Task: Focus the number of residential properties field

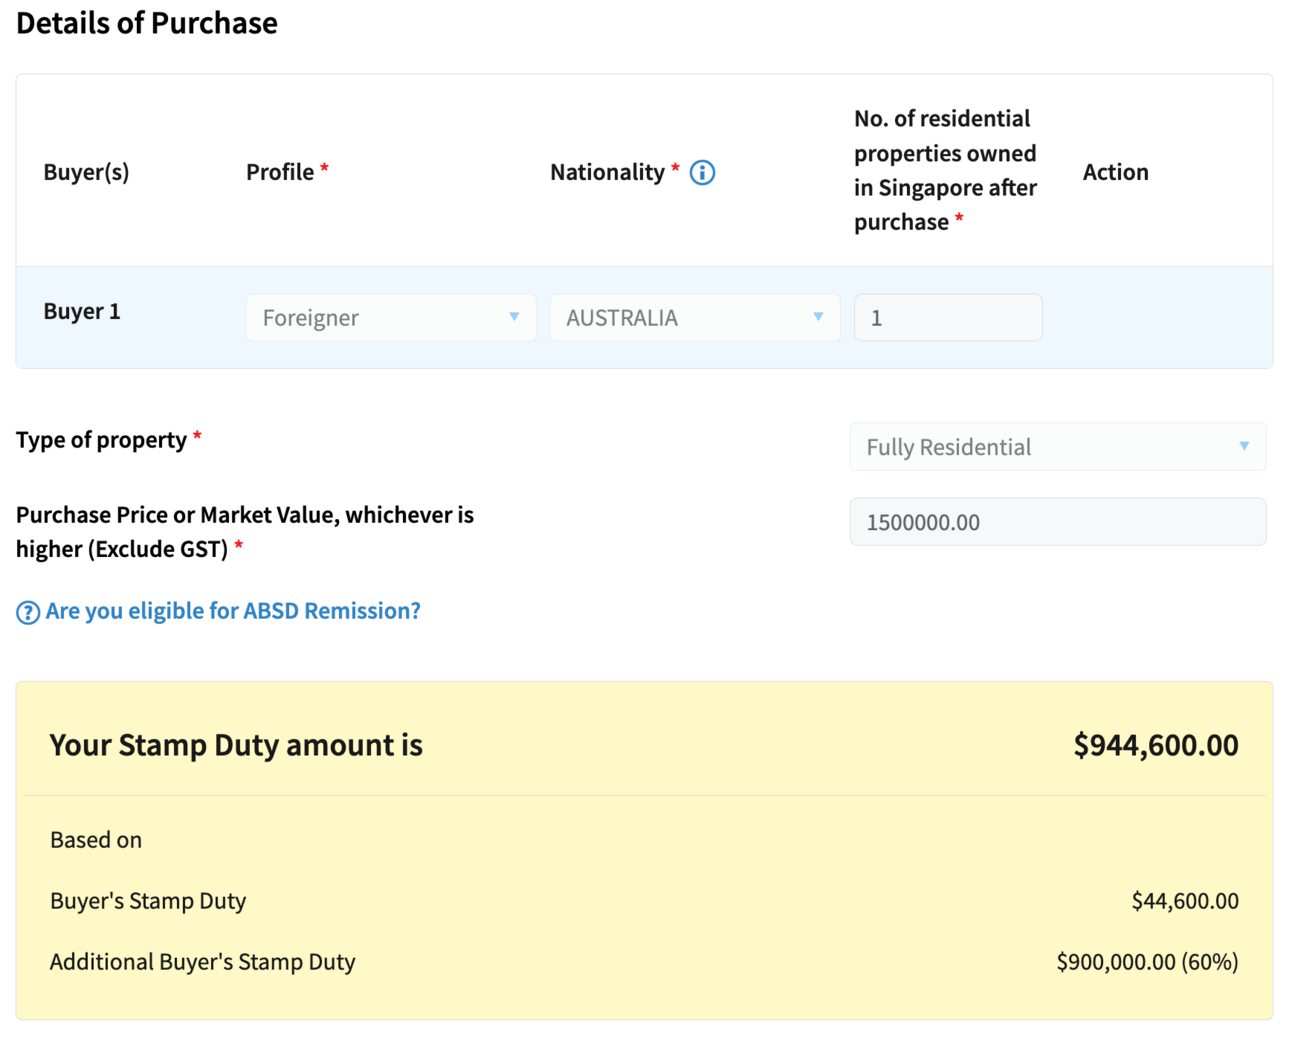Action: pyautogui.click(x=947, y=318)
